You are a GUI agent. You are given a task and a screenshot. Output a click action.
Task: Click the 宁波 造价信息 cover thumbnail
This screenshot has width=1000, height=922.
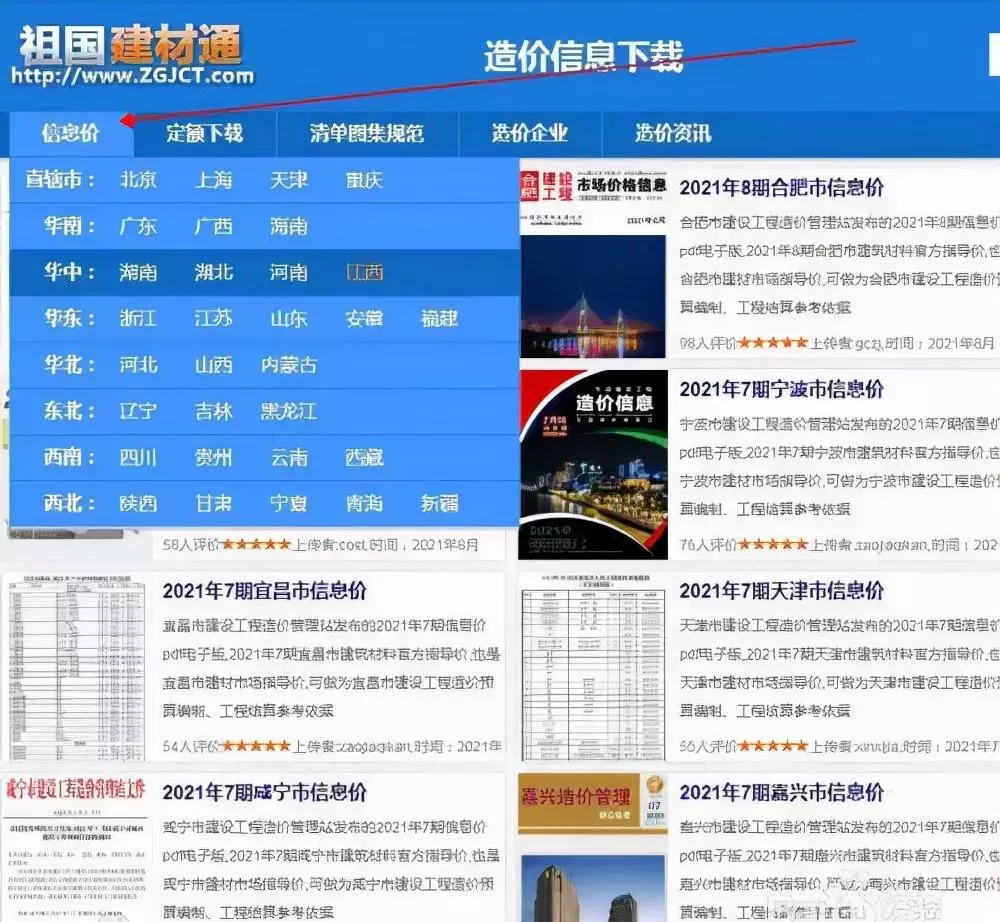[x=593, y=465]
